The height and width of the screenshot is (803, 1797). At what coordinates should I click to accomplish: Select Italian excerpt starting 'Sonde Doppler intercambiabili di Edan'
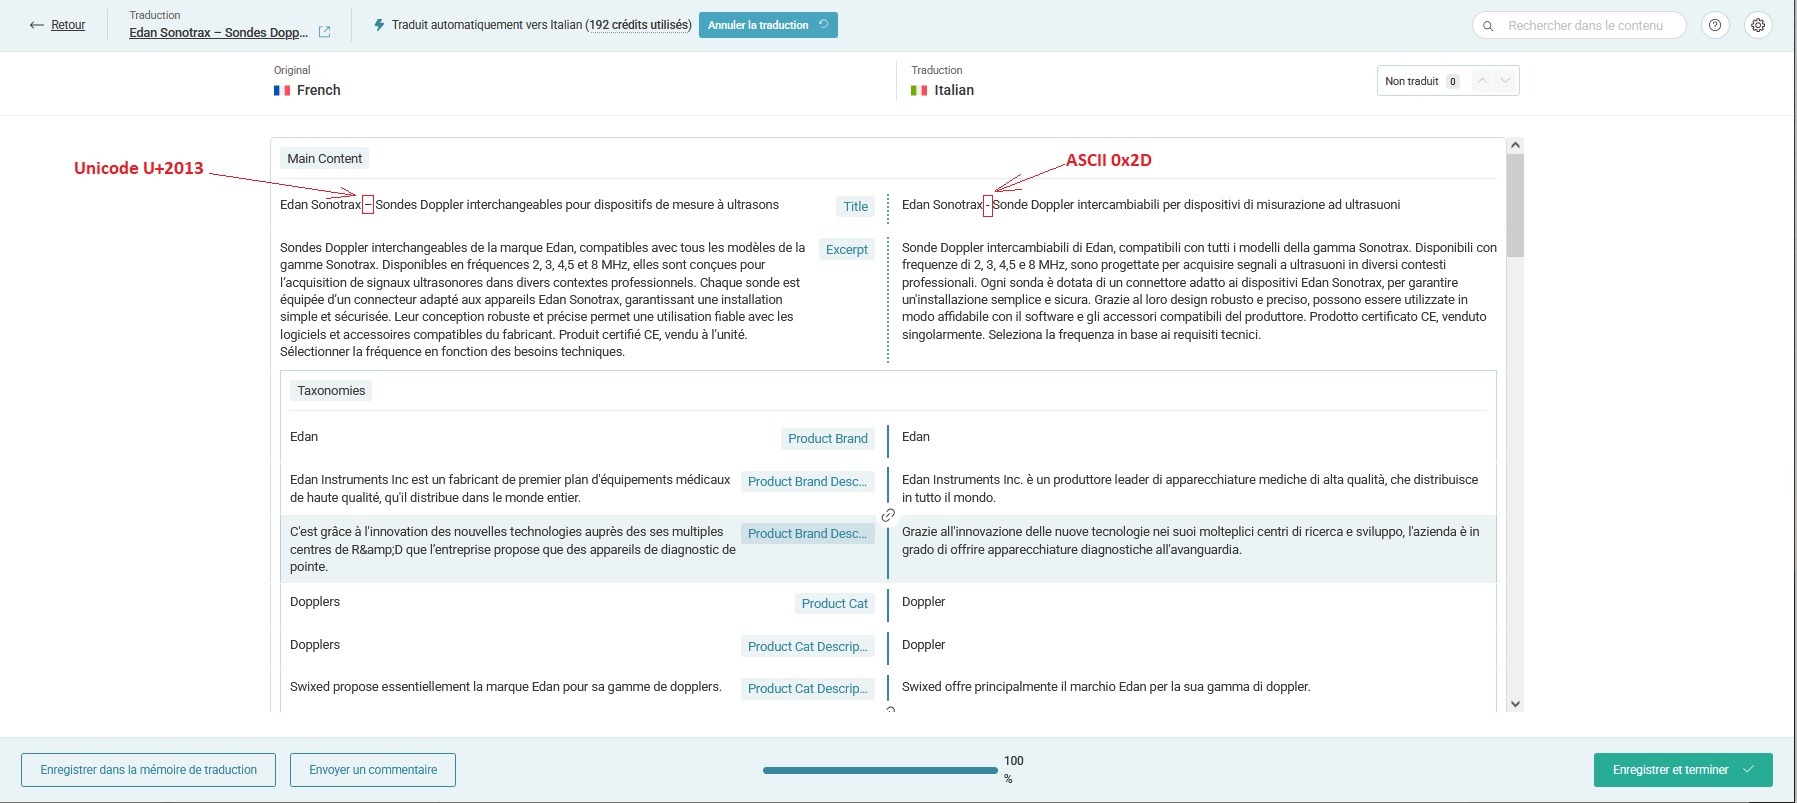1199,291
